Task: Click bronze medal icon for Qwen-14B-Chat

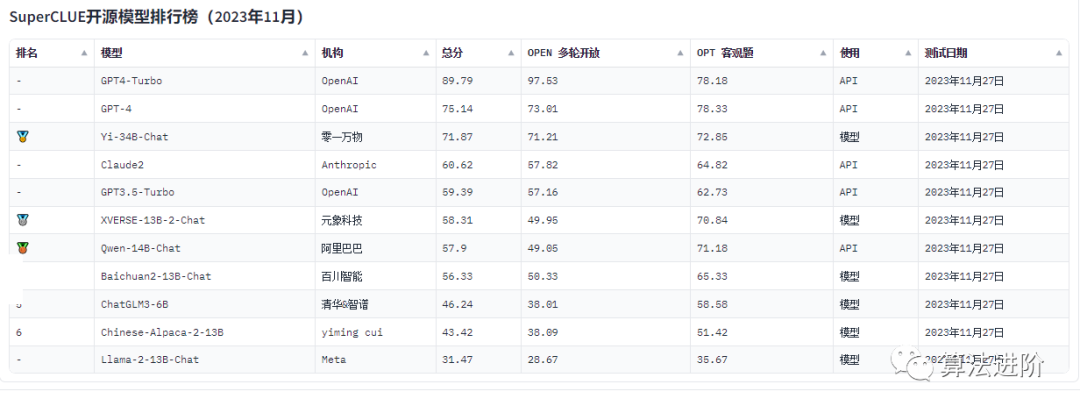Action: (x=23, y=248)
